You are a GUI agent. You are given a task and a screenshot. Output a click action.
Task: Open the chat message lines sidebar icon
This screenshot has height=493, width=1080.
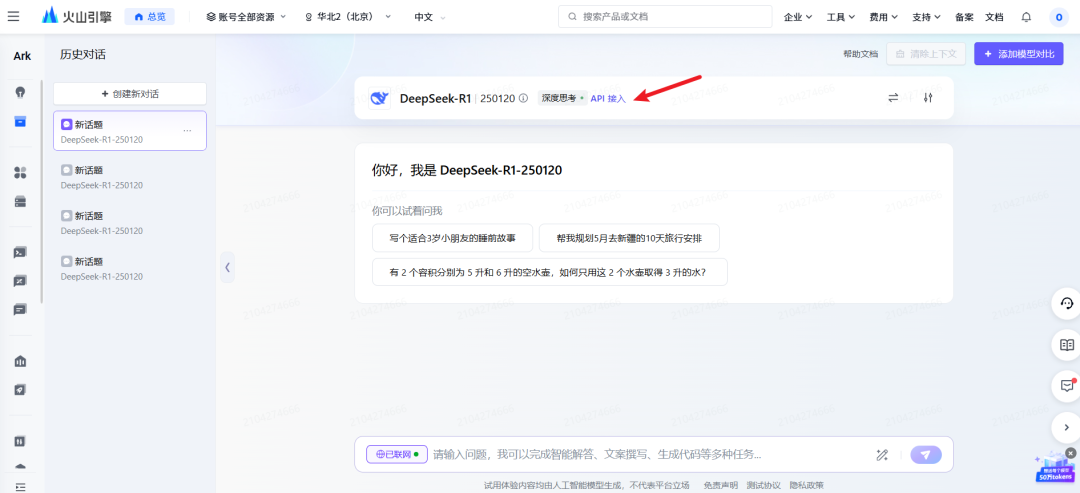pos(21,310)
